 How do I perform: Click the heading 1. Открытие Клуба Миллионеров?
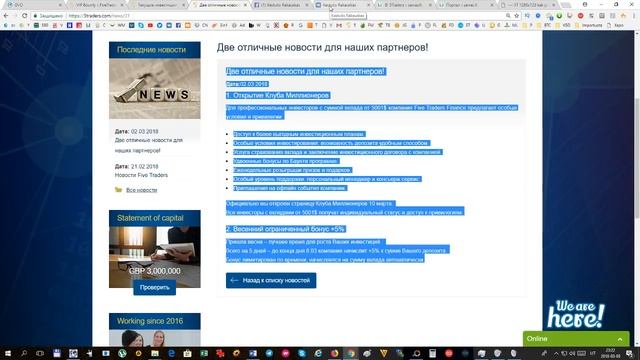click(278, 96)
